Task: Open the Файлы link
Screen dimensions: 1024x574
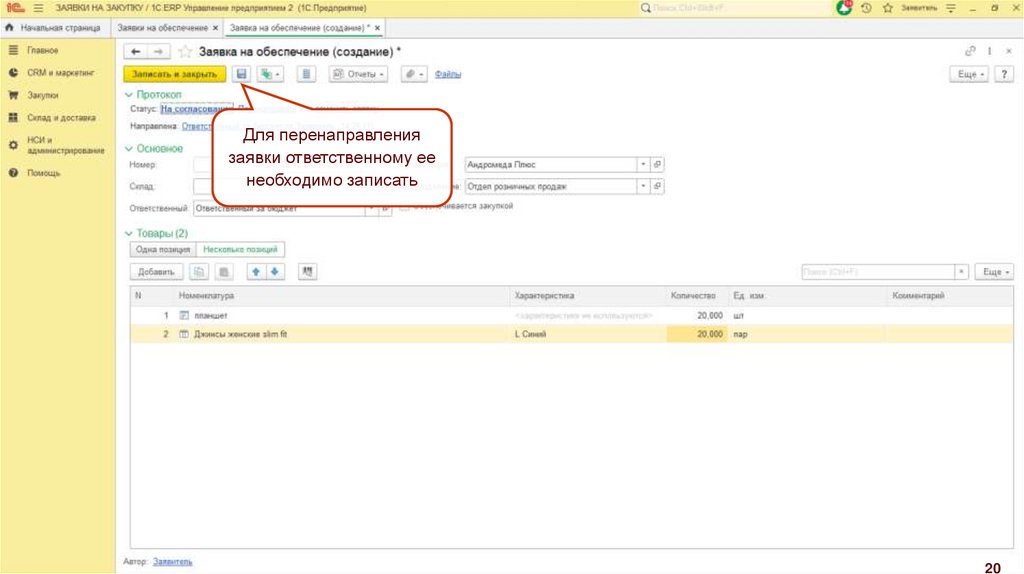Action: [x=448, y=74]
